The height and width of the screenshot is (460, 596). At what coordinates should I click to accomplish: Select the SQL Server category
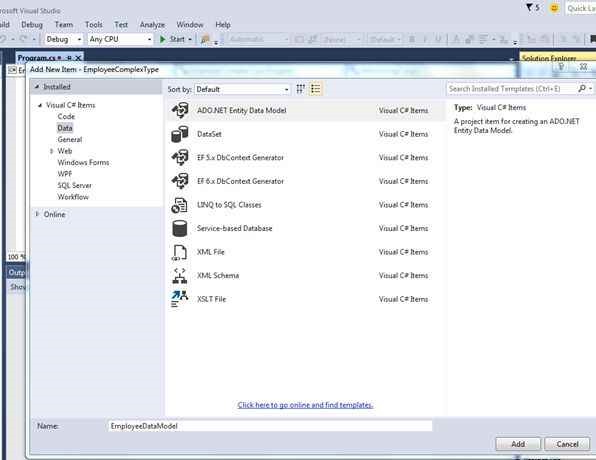74,186
